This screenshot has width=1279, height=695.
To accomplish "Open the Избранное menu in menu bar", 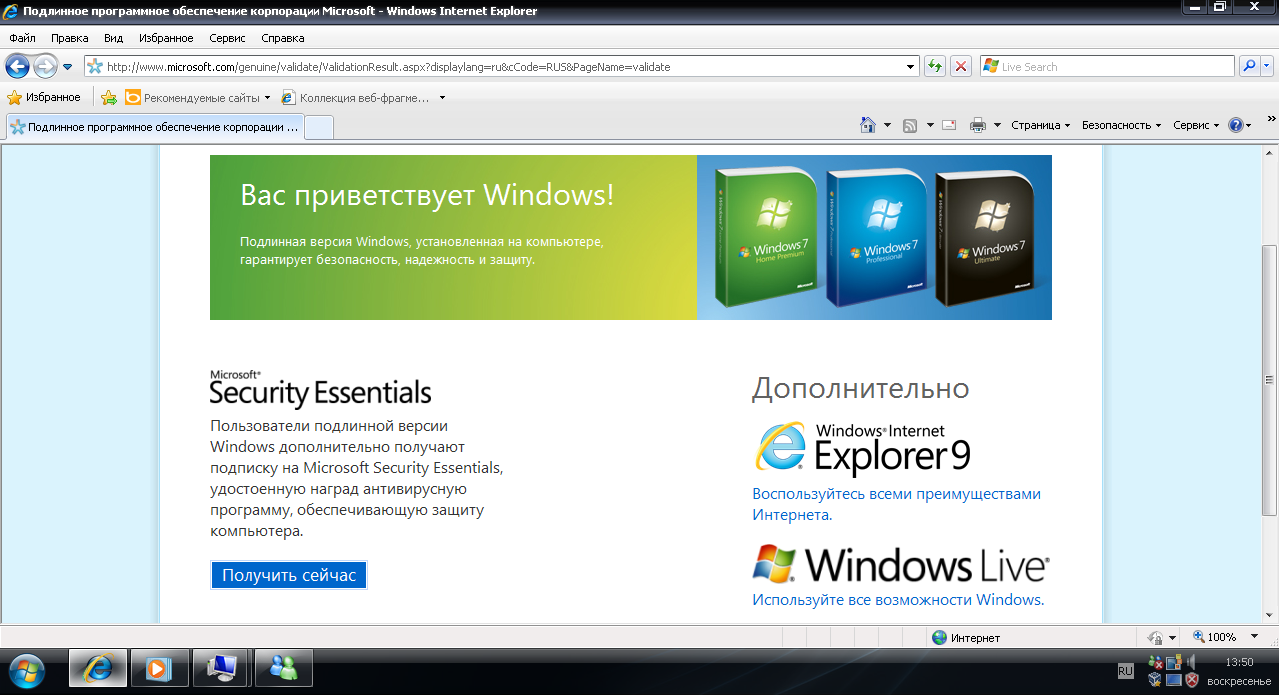I will click(167, 38).
